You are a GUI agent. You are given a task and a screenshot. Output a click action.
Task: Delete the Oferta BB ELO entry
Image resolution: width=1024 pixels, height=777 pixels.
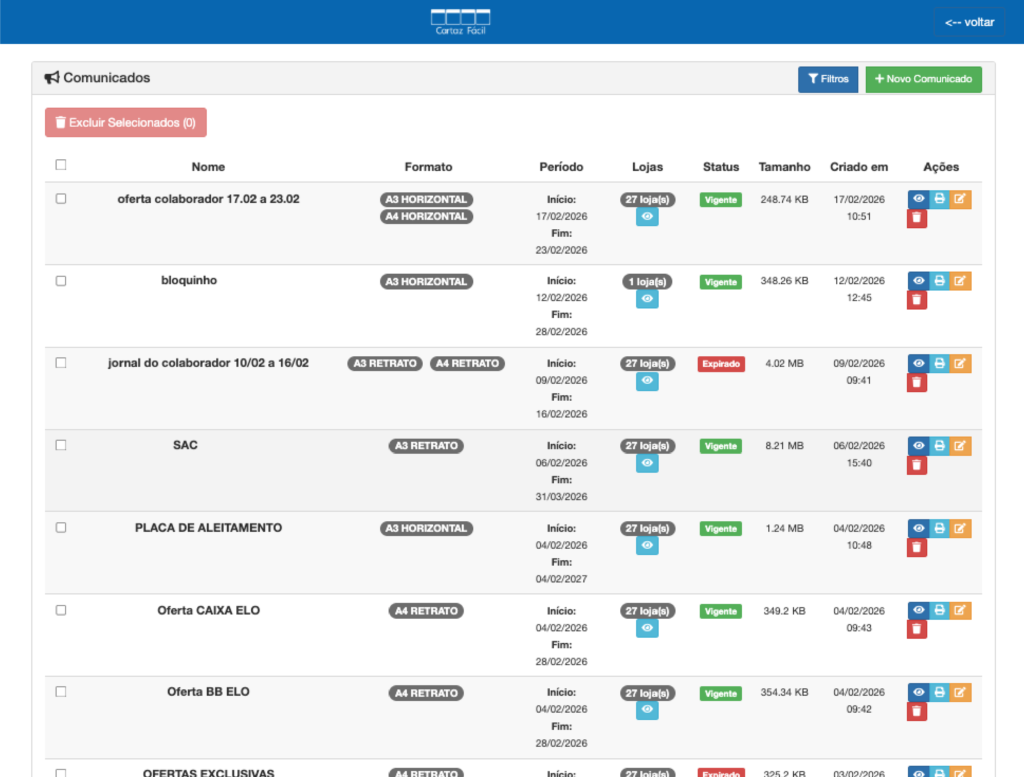(x=917, y=711)
